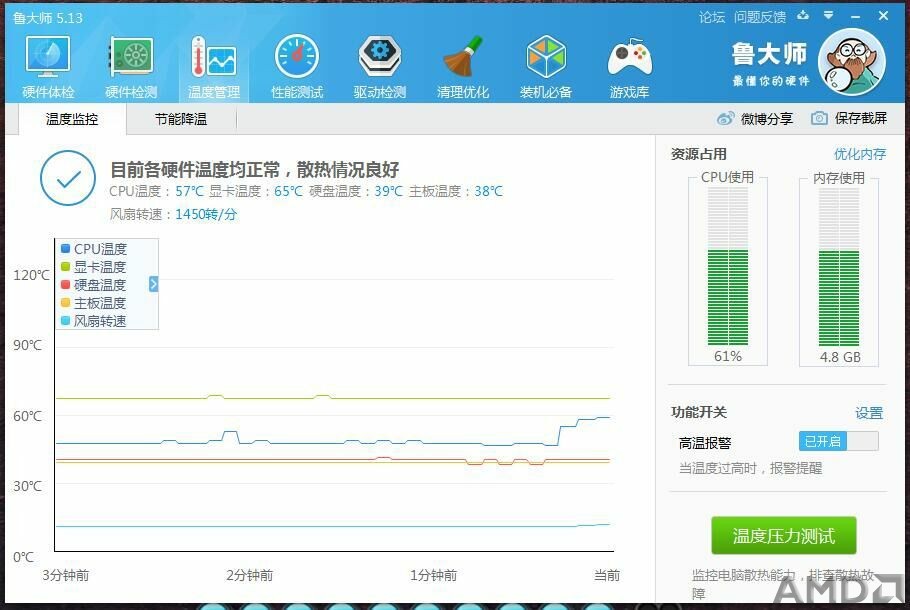The width and height of the screenshot is (910, 610).
Task: Click the 鲁大师 5.13 title text
Action: tap(48, 18)
